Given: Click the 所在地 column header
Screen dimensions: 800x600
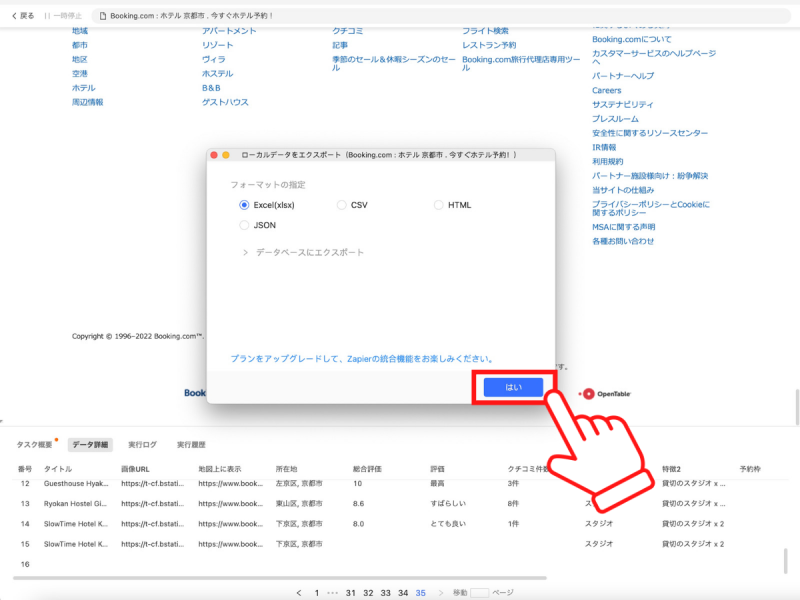Looking at the screenshot, I should 286,469.
